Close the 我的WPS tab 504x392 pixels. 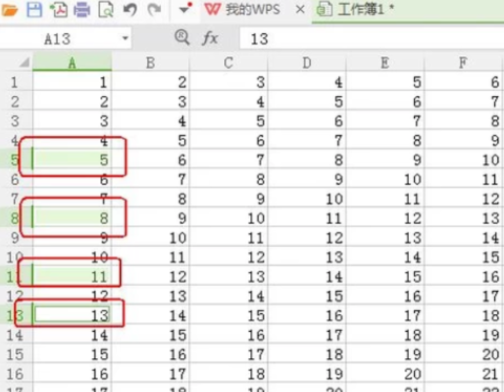click(x=300, y=10)
